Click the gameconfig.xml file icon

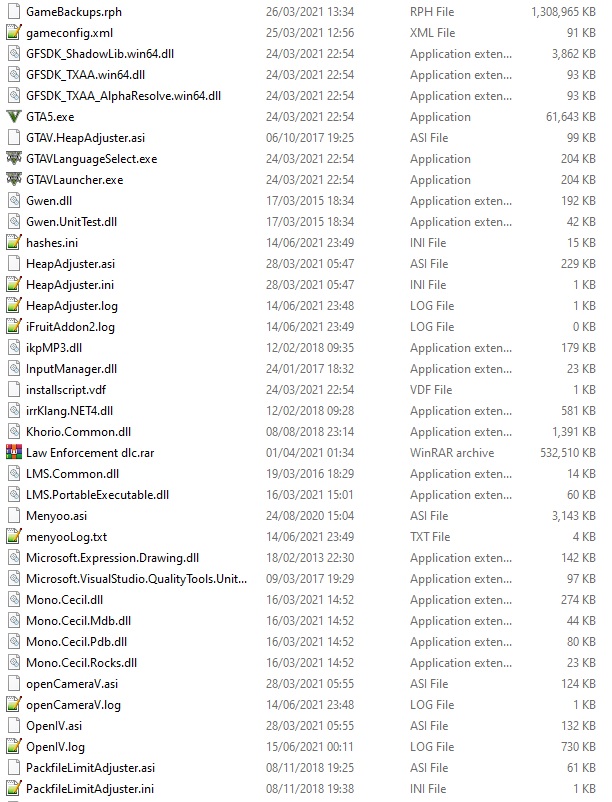[x=14, y=33]
